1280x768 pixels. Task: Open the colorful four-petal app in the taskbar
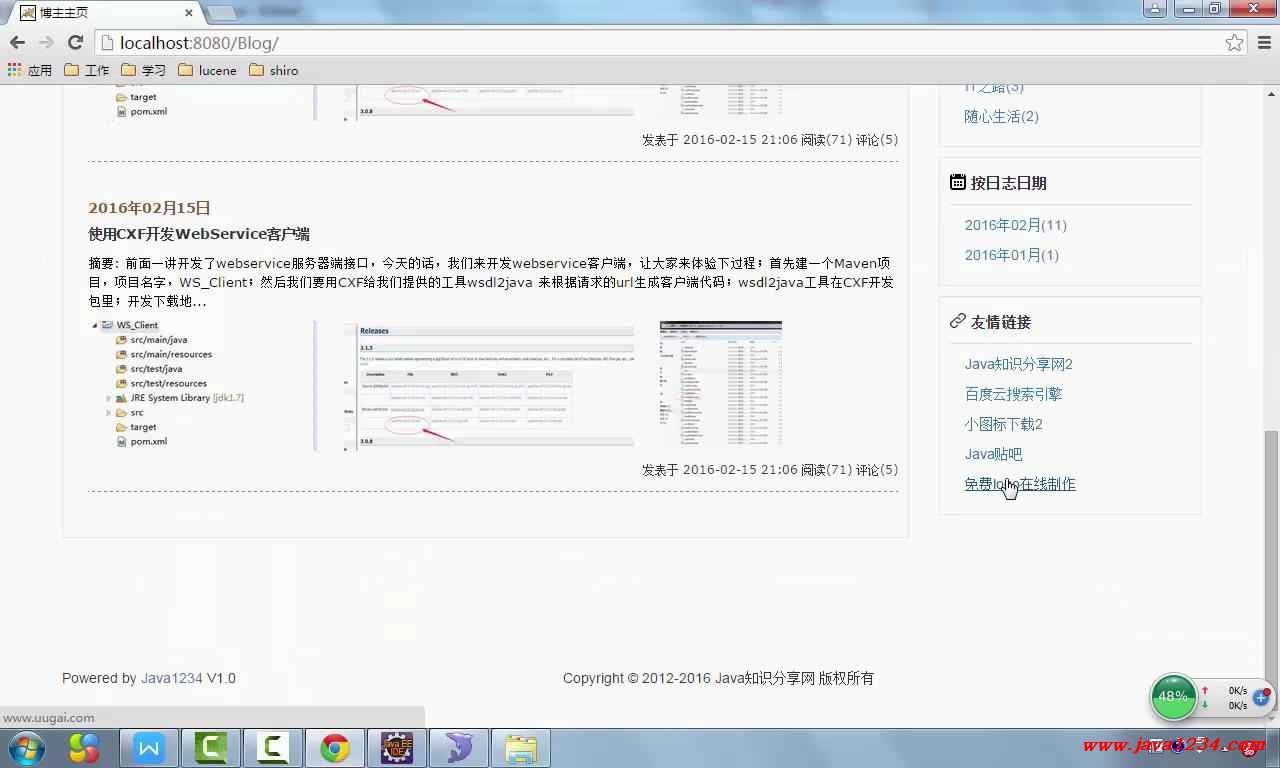(x=85, y=748)
